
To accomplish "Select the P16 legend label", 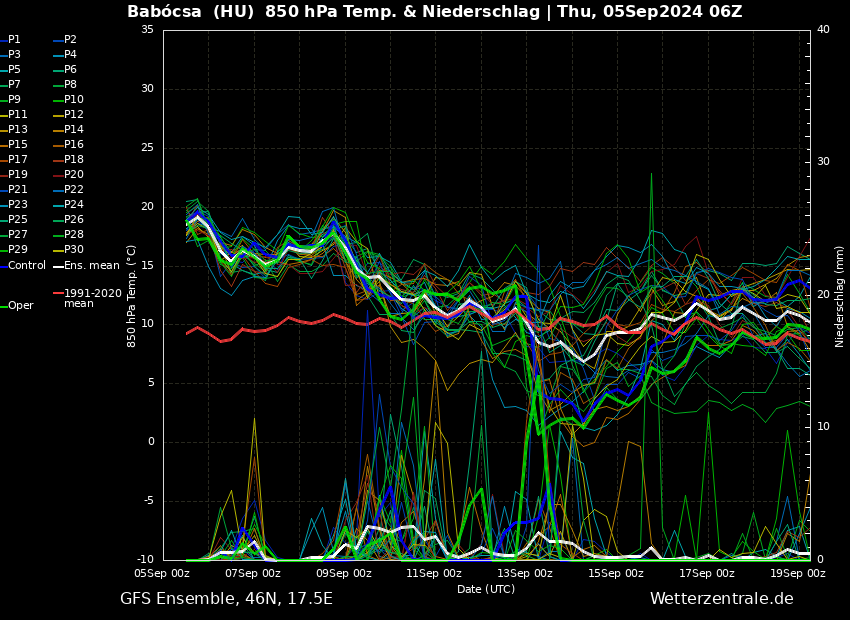I will tap(73, 145).
